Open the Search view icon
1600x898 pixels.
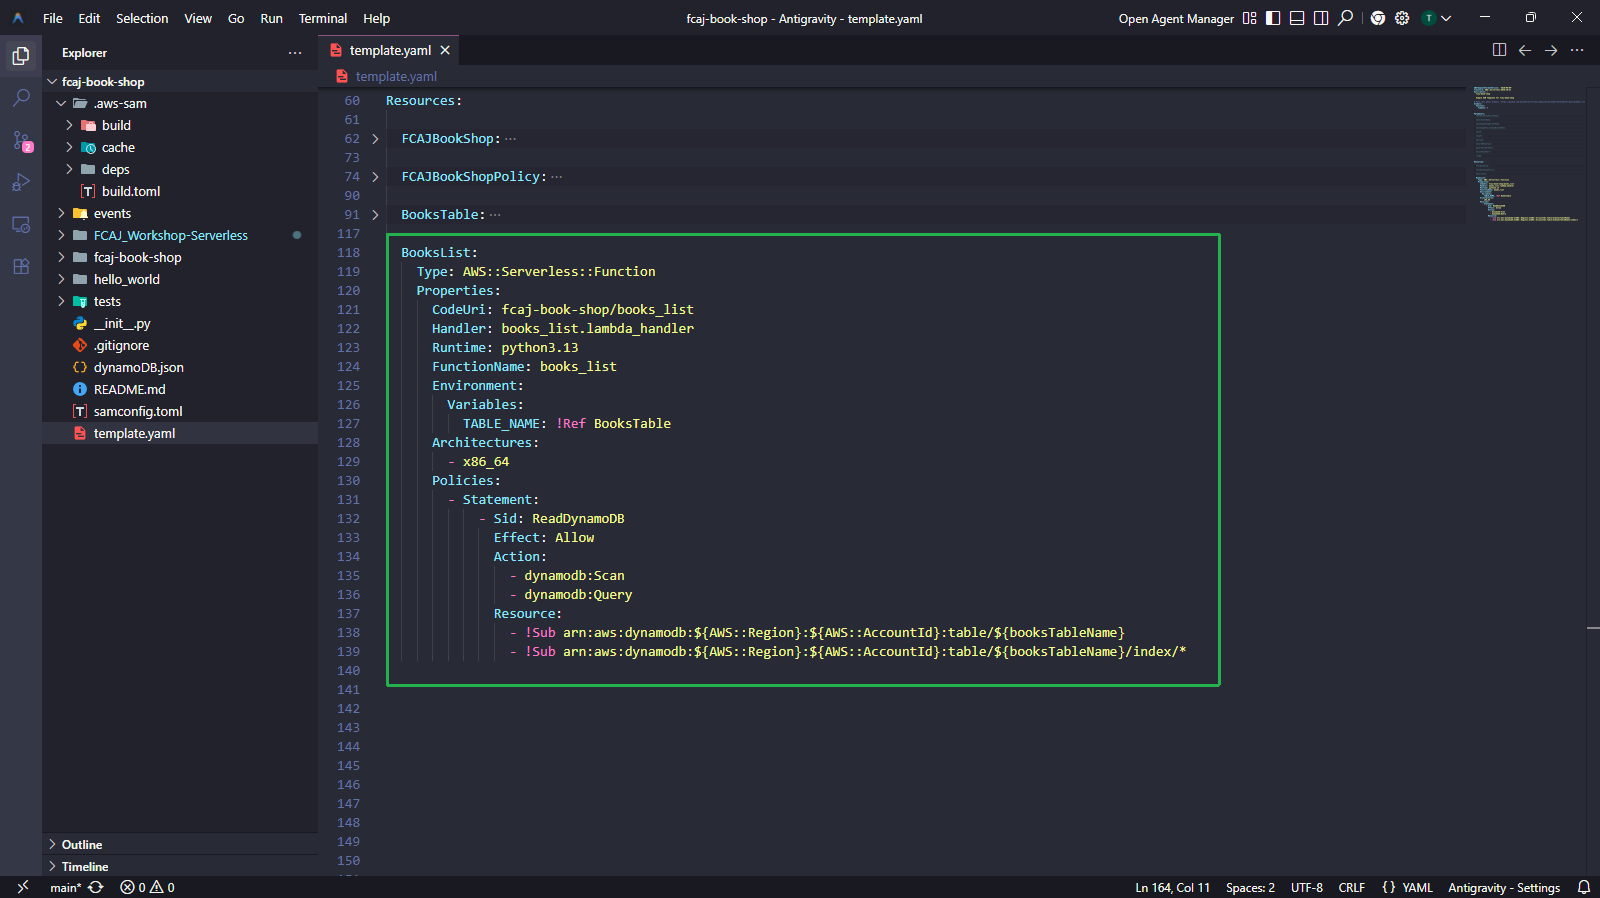tap(21, 98)
